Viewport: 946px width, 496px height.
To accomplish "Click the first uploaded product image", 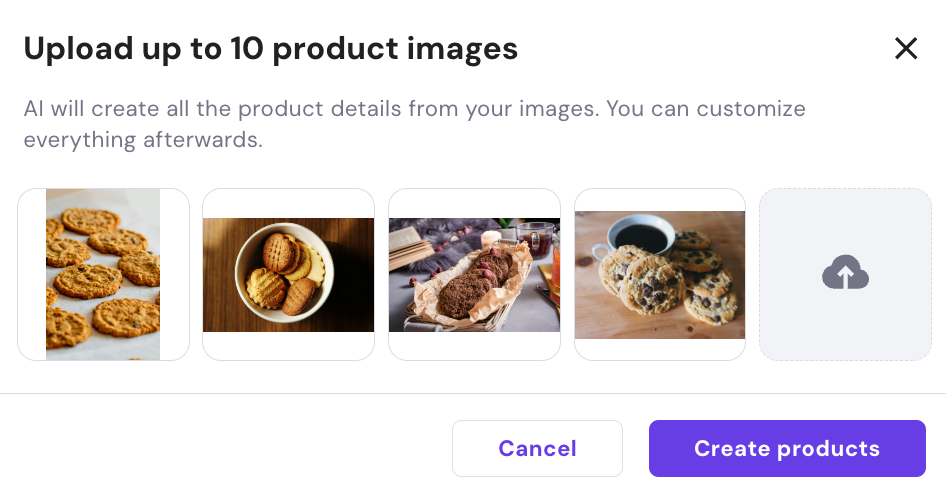I will 103,274.
